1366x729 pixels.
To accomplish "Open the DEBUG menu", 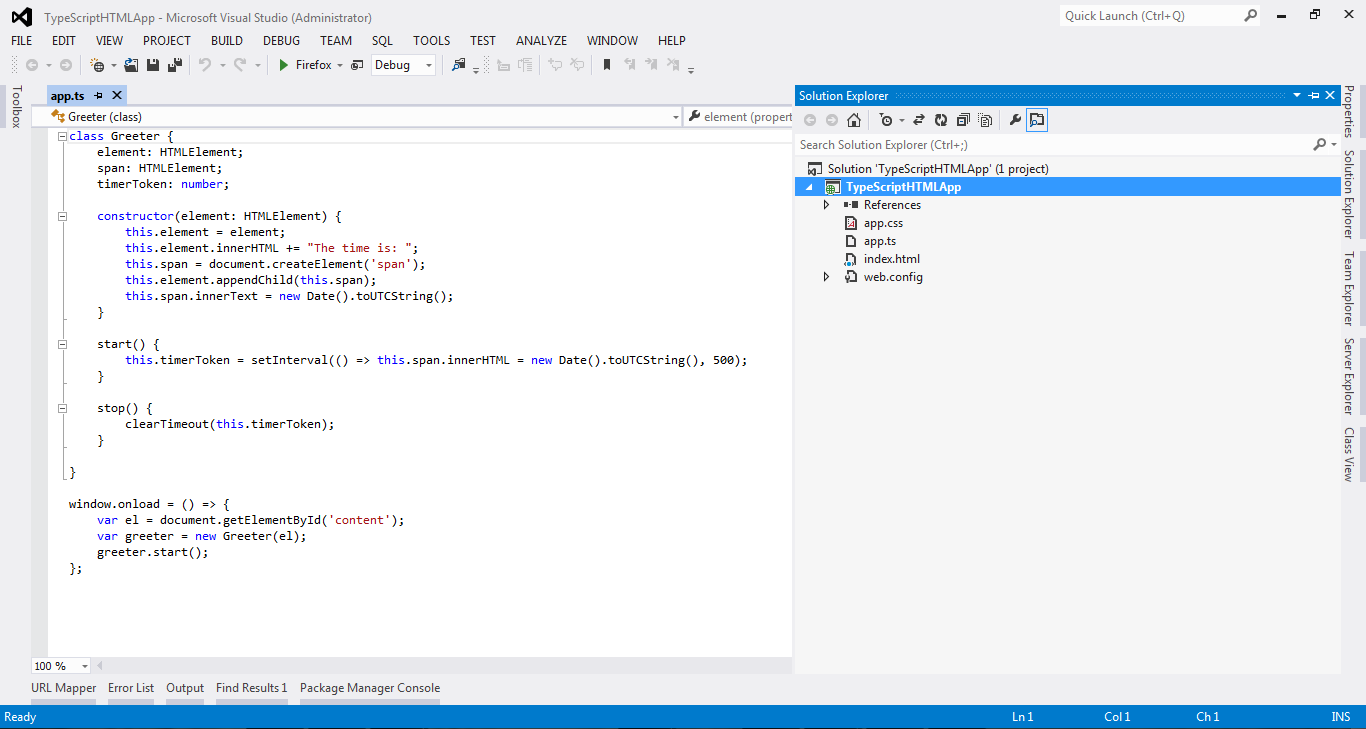I will 281,40.
